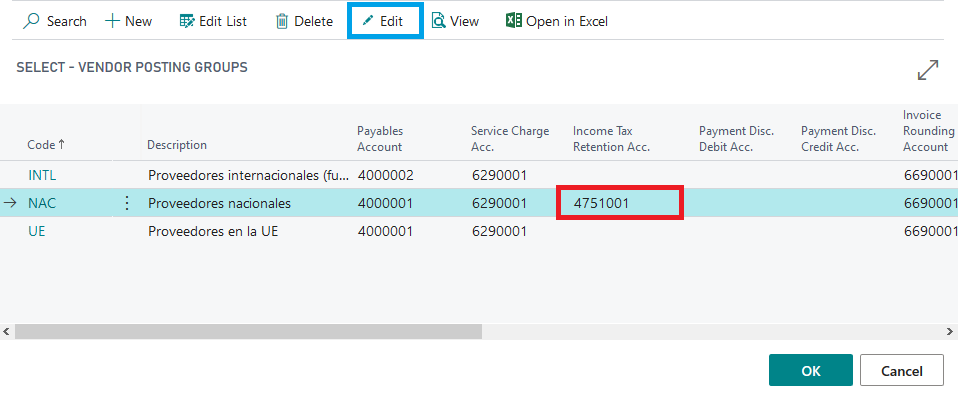Click the Delete trash can icon
This screenshot has width=958, height=399.
(282, 21)
